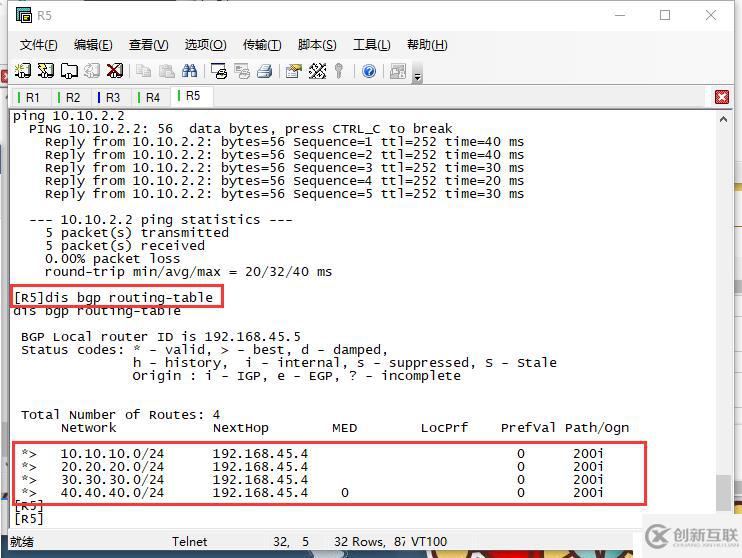
Task: Click the R5 application icon in title bar
Action: point(23,15)
